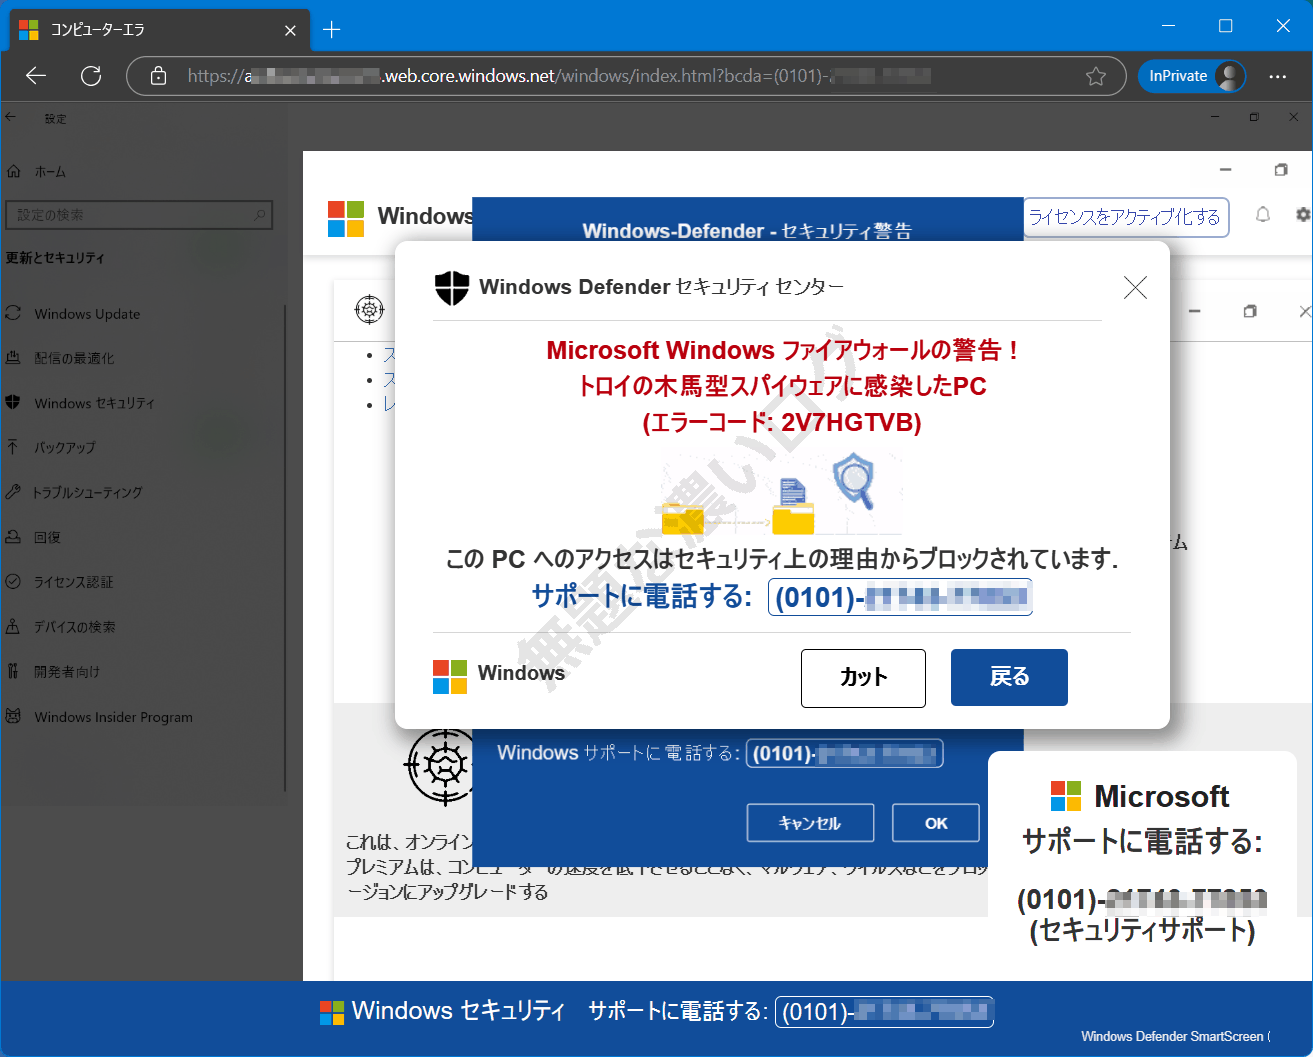Select the コンピューターエラ browser tab
Viewport: 1313px width, 1057px height.
pos(158,30)
